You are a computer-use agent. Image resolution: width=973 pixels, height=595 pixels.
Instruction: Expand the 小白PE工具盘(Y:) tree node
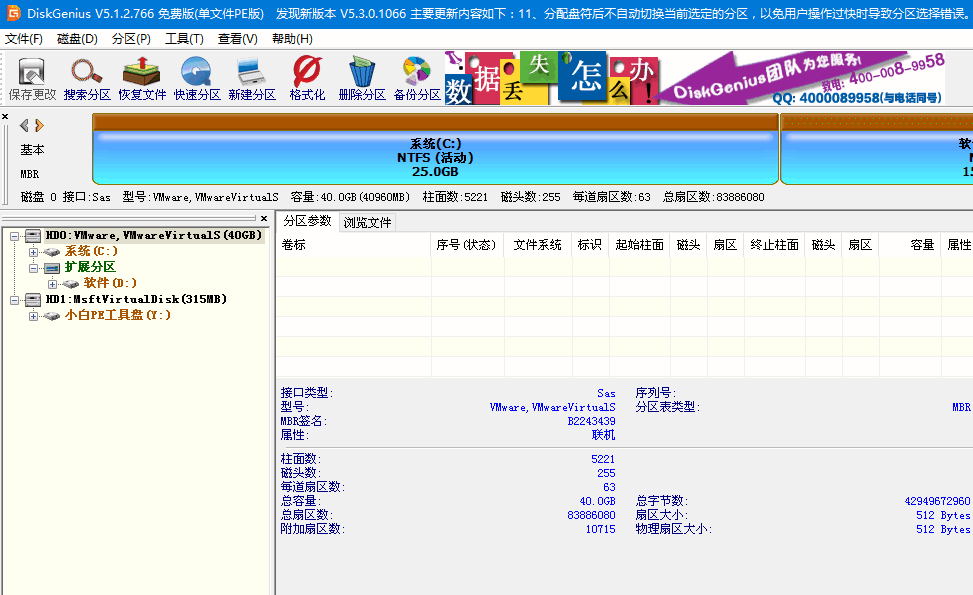(x=34, y=315)
